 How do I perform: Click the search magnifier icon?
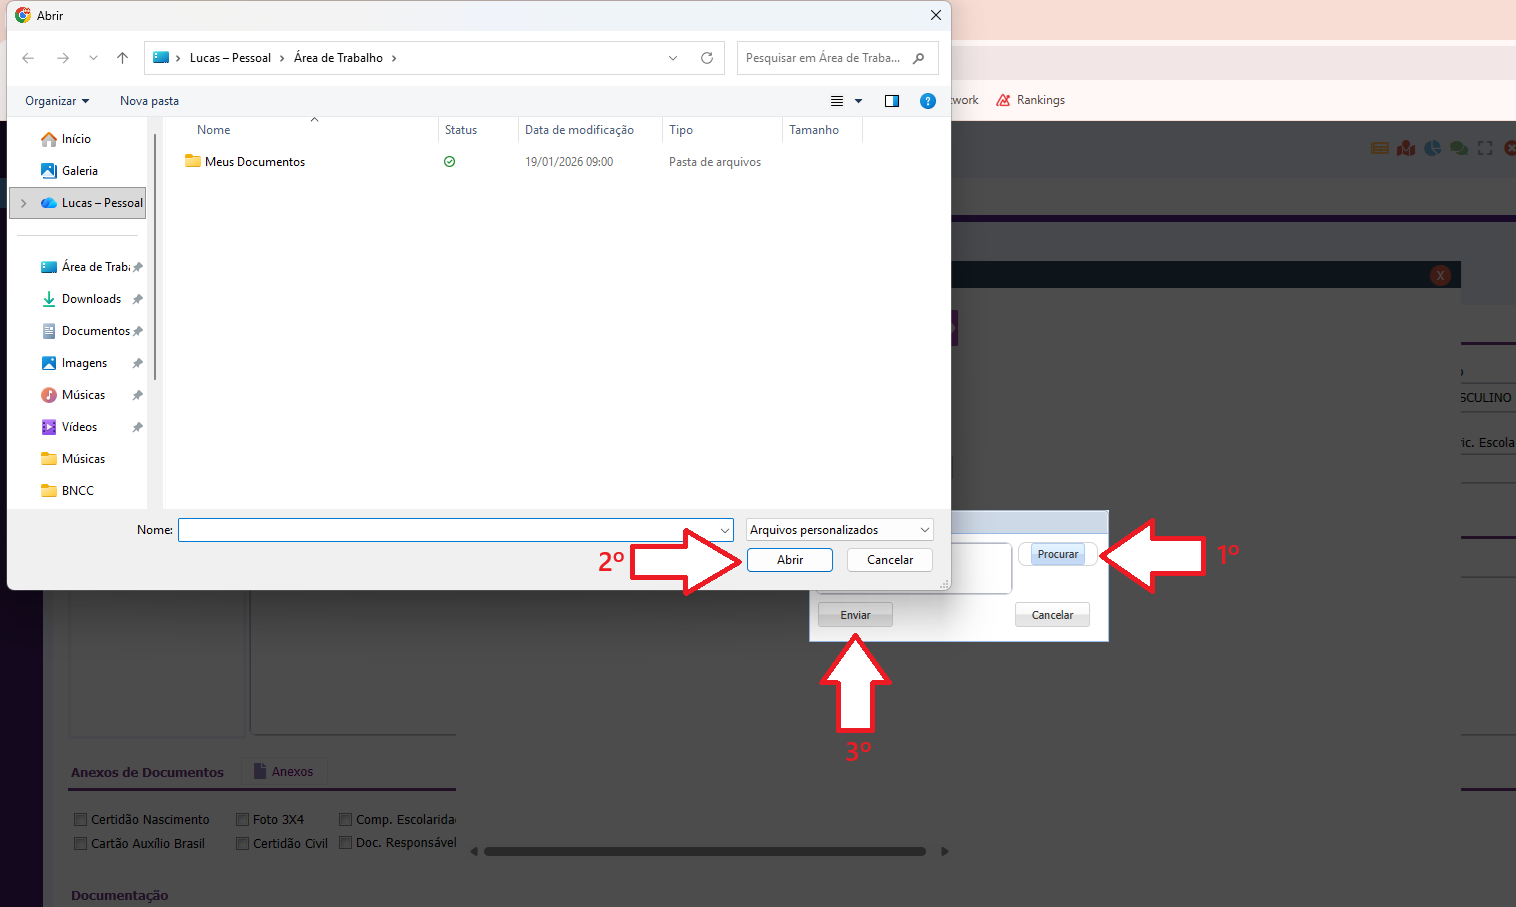tap(919, 58)
